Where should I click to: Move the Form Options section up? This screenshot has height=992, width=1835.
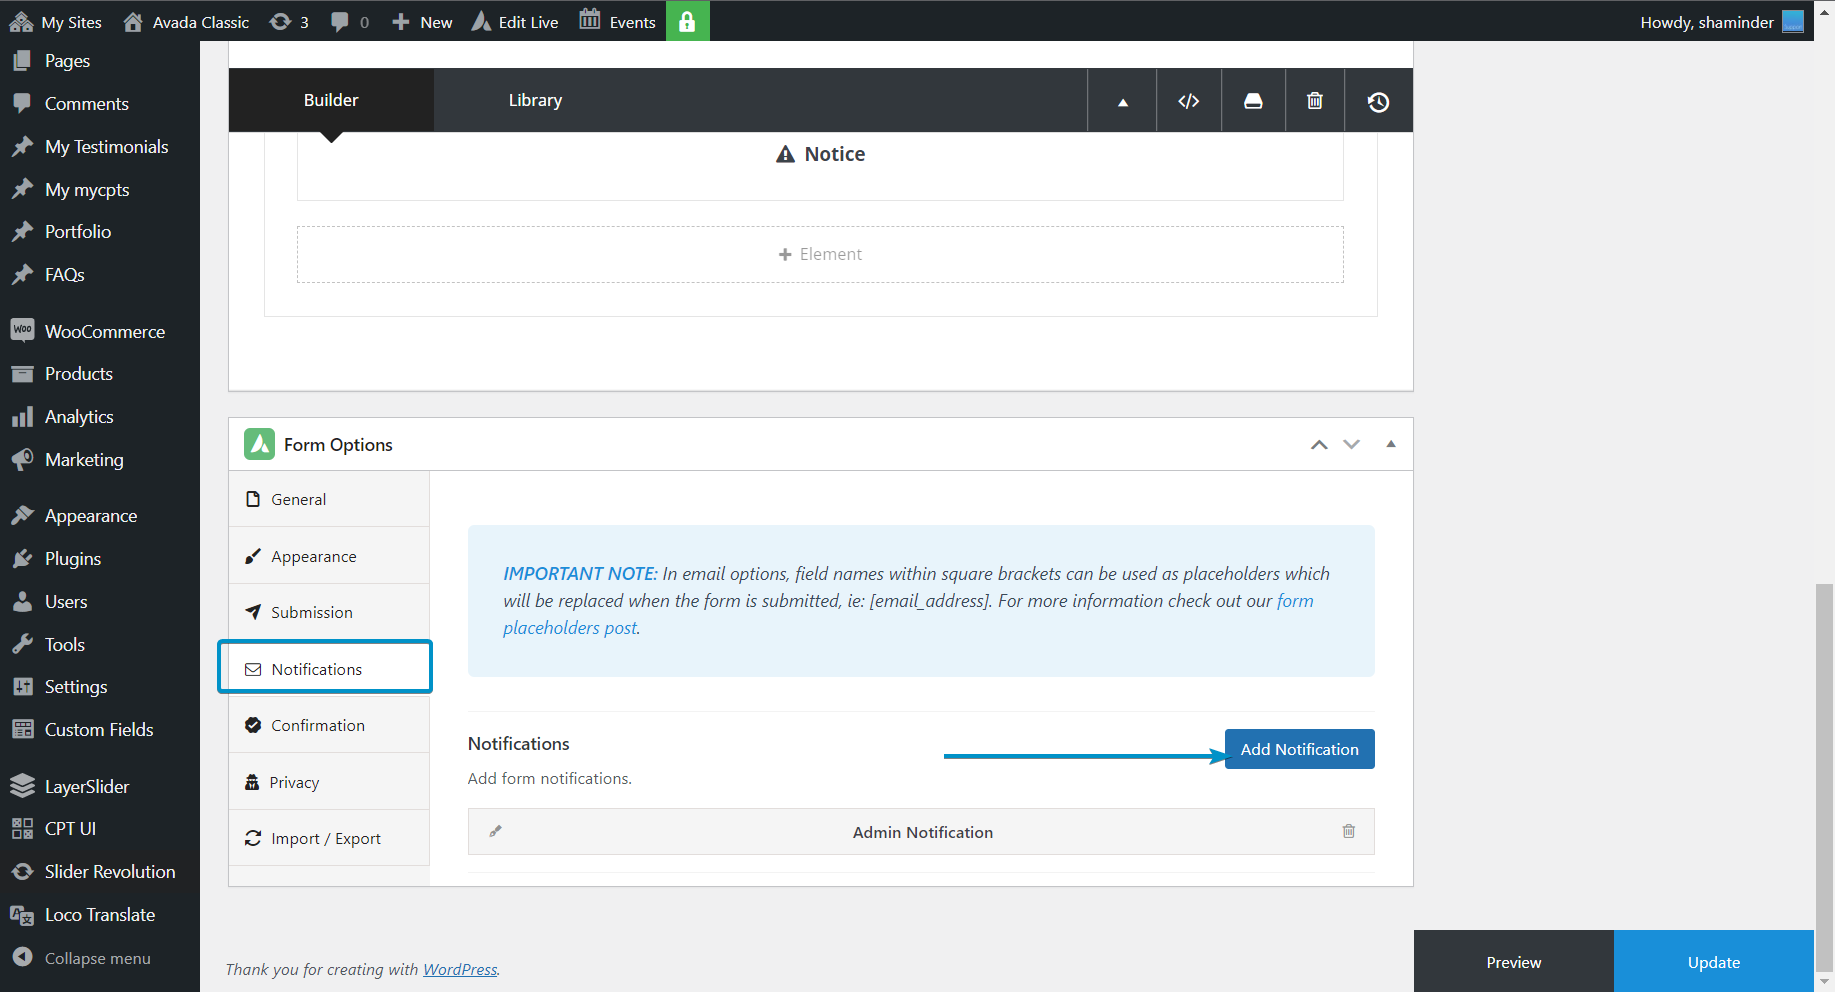1318,444
